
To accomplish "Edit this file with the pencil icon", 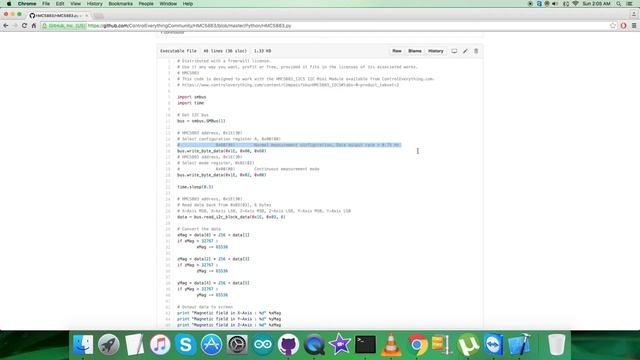I will click(465, 51).
